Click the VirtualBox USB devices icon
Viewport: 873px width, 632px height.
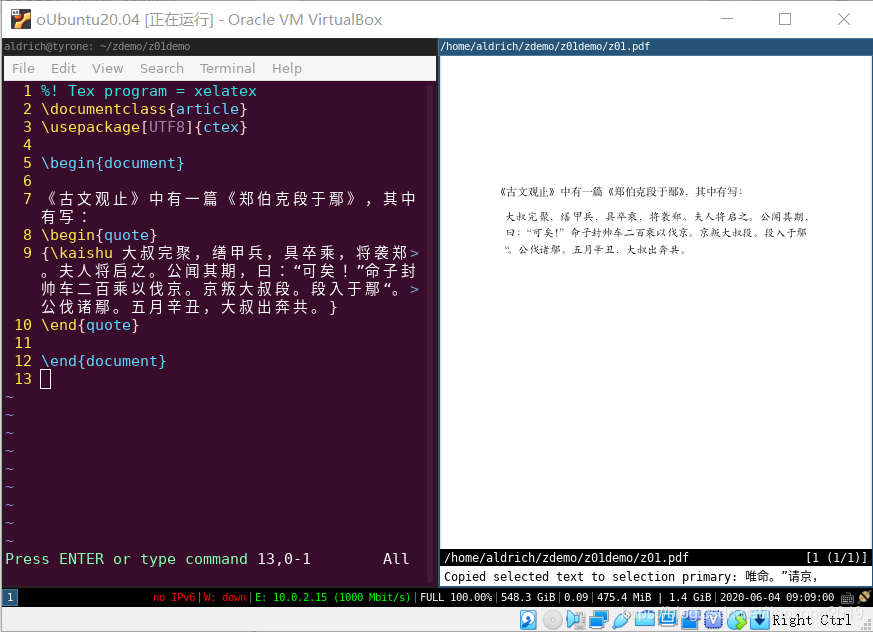tap(622, 620)
